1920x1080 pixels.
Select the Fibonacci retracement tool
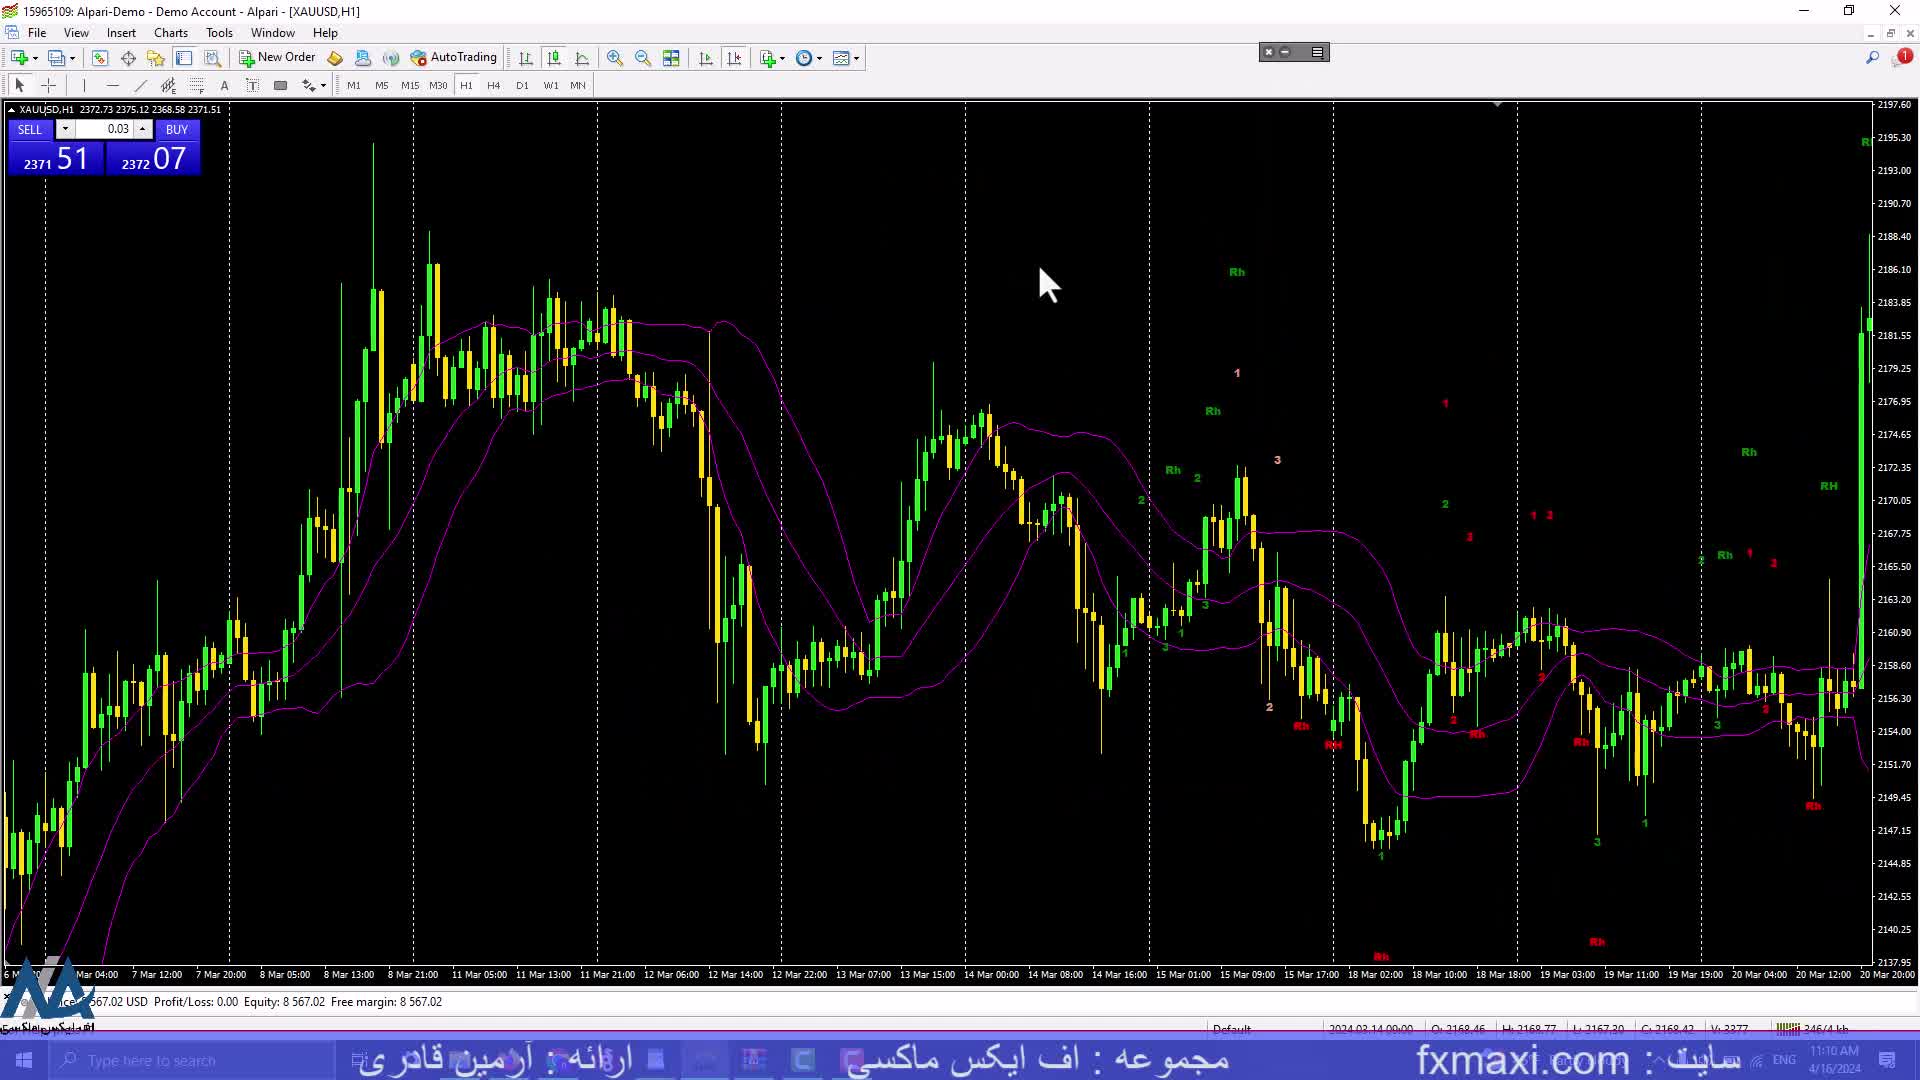pos(197,86)
